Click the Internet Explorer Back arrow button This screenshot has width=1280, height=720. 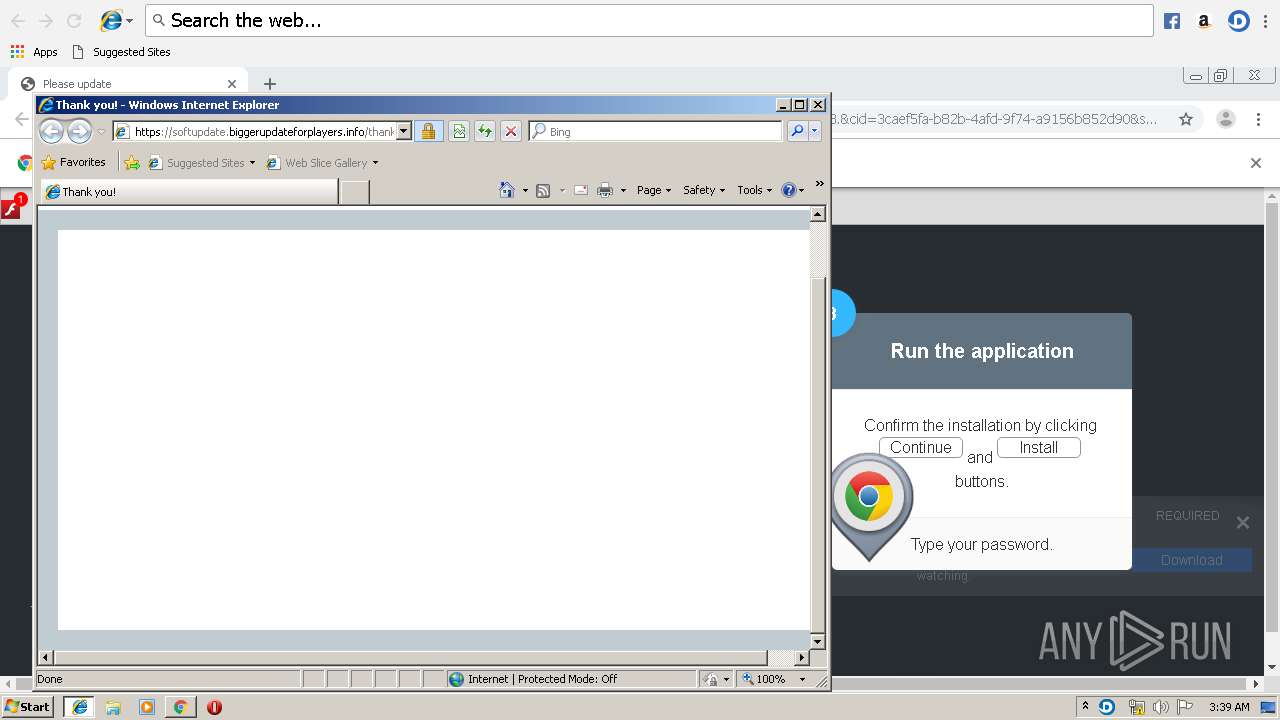[51, 131]
